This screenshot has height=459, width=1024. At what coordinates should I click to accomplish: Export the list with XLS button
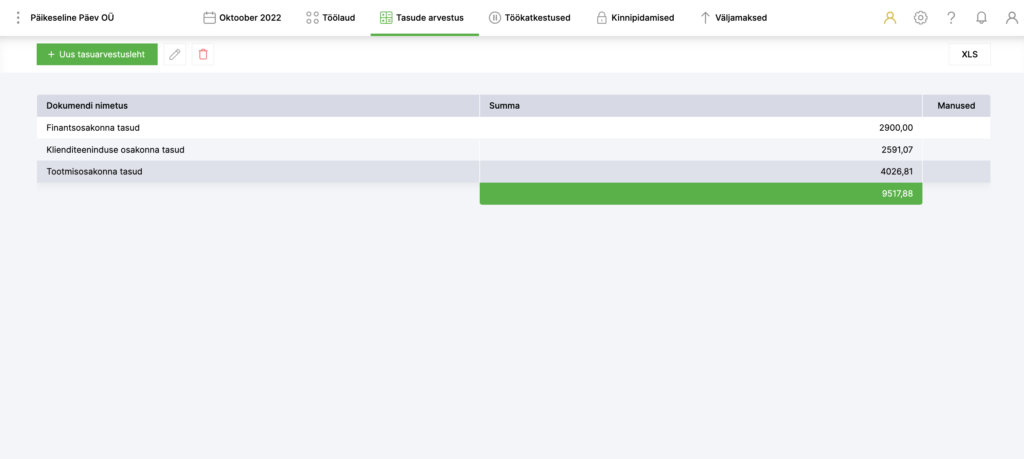969,54
